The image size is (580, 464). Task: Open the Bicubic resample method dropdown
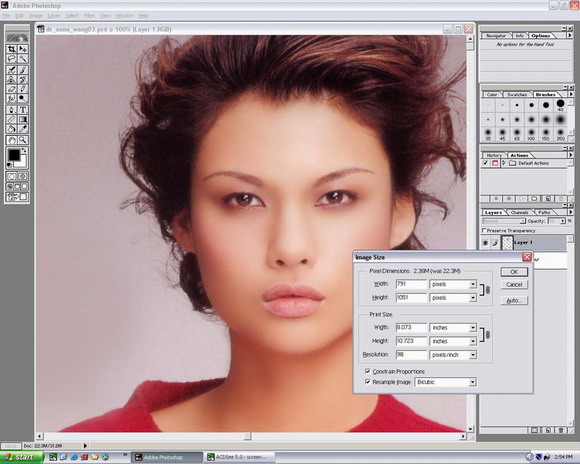pos(472,382)
